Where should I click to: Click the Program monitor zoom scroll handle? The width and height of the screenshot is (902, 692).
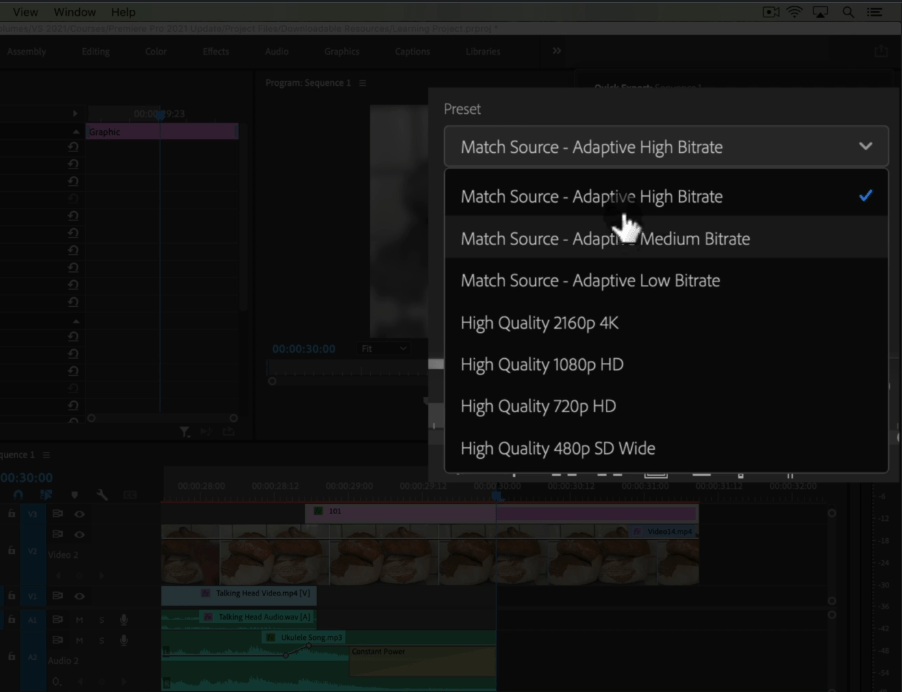tap(272, 381)
